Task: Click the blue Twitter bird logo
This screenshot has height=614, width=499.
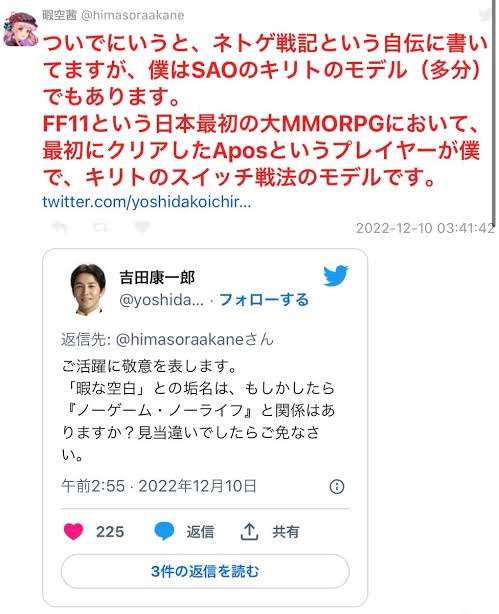Action: point(336,276)
